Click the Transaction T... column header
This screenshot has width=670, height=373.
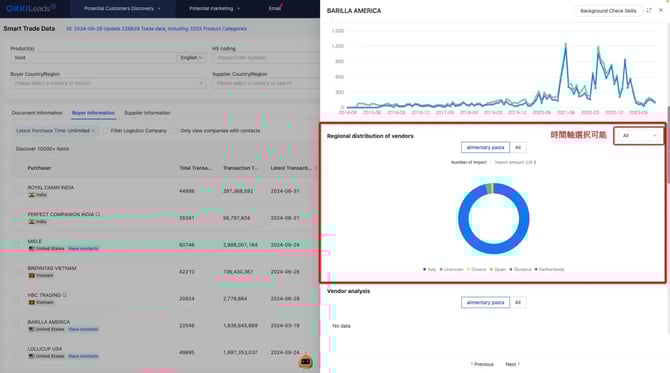(241, 168)
